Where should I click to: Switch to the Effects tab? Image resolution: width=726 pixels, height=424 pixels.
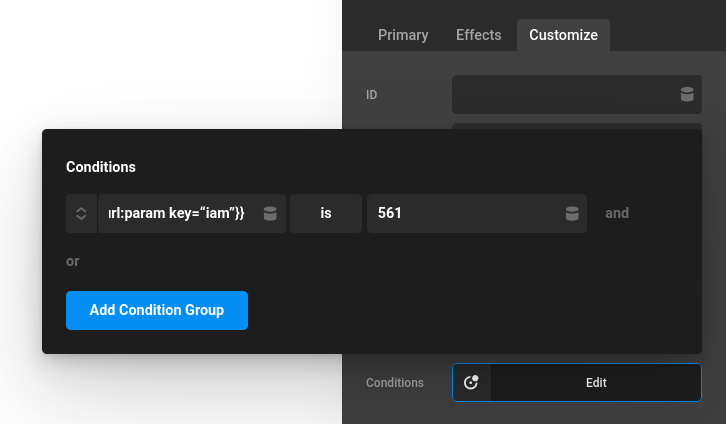pos(478,35)
